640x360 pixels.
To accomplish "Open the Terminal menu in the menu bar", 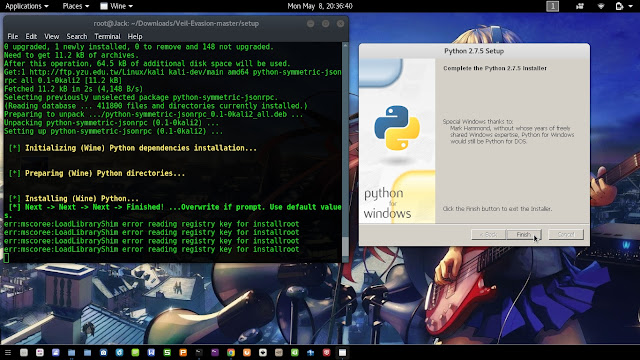I will pyautogui.click(x=107, y=36).
